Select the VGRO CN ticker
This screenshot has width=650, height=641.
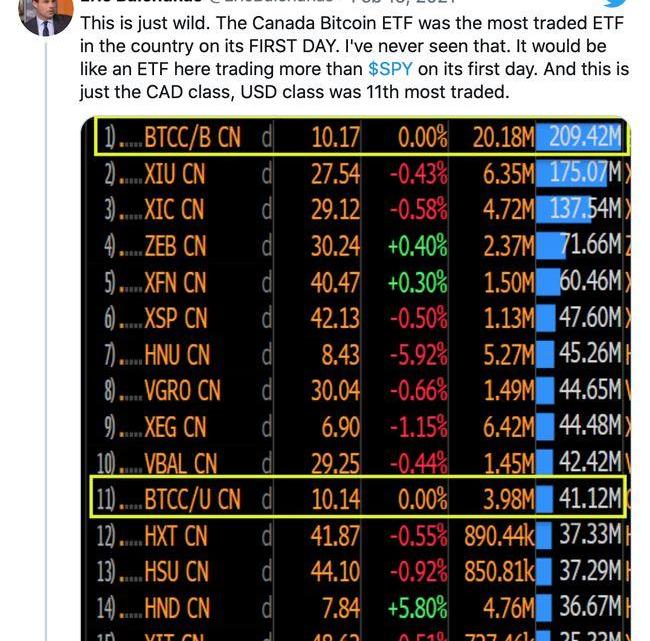[181, 390]
